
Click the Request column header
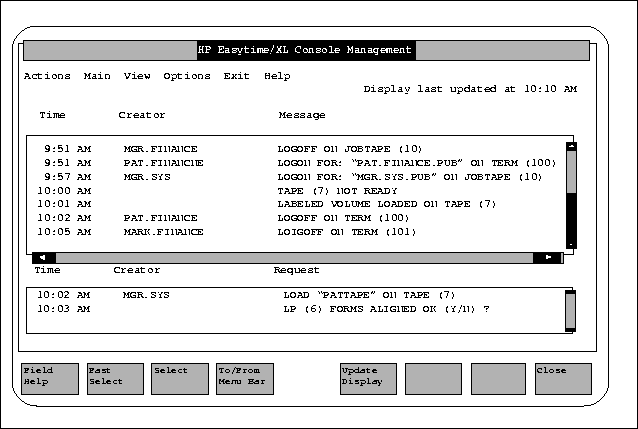pyautogui.click(x=296, y=270)
